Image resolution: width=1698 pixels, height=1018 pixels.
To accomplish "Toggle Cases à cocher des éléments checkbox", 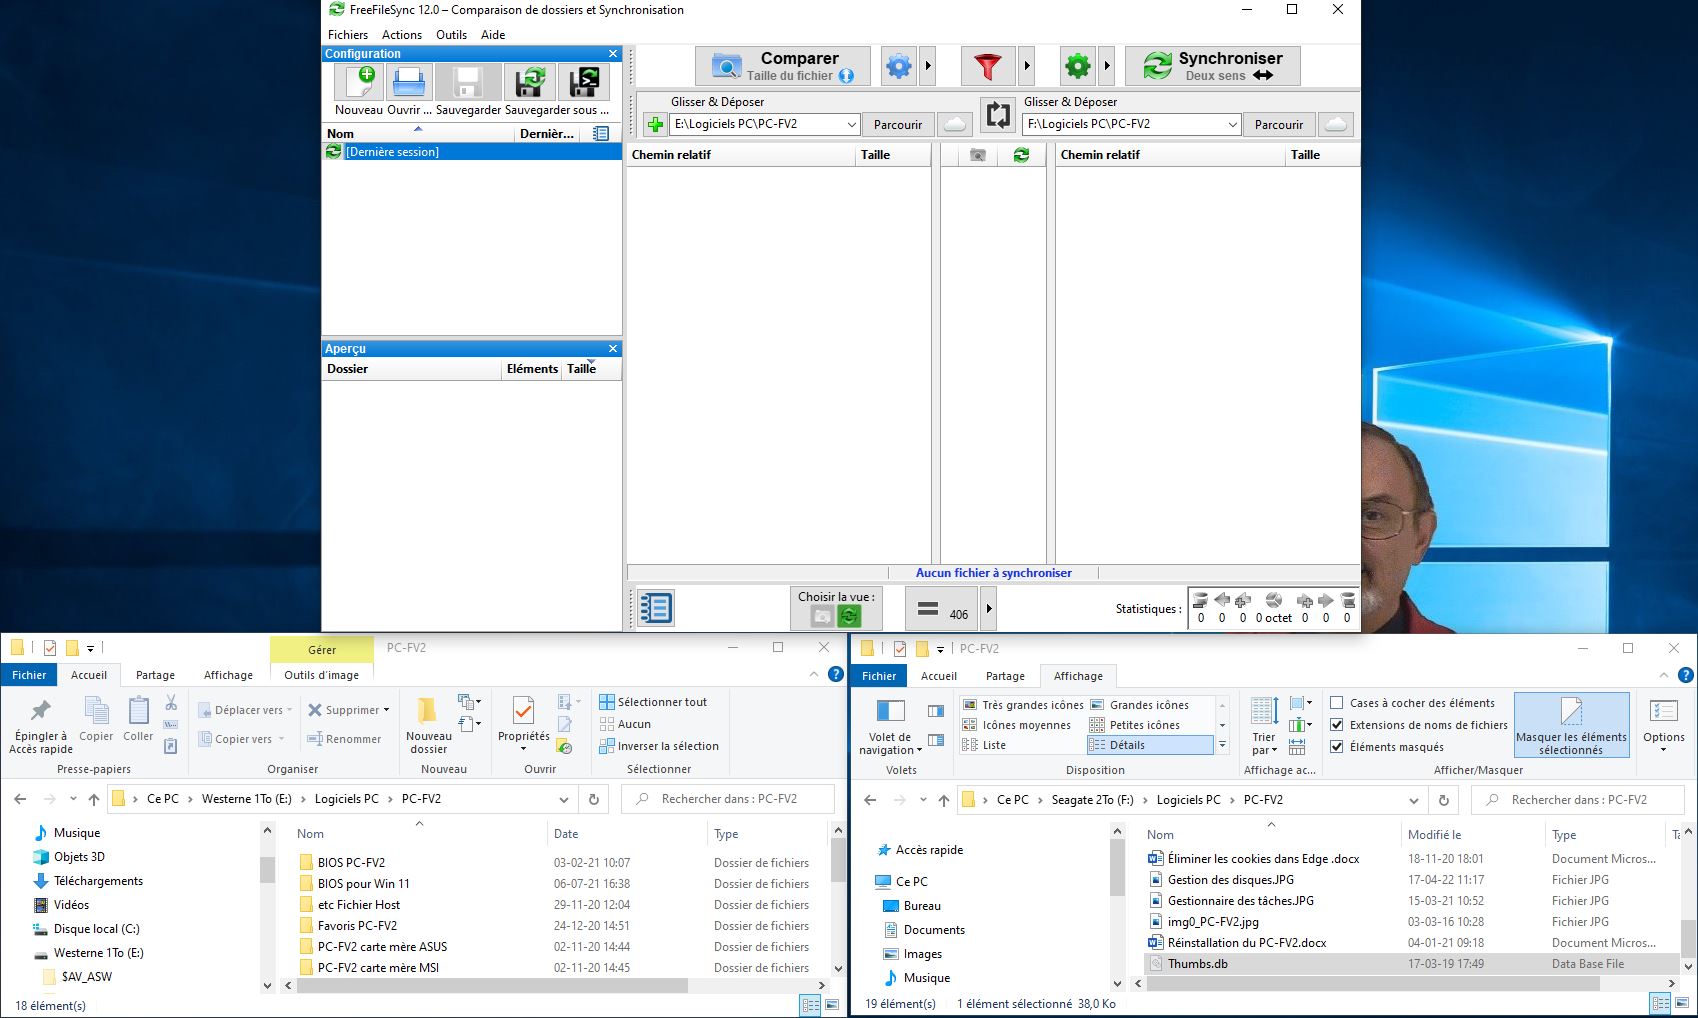I will (1337, 703).
